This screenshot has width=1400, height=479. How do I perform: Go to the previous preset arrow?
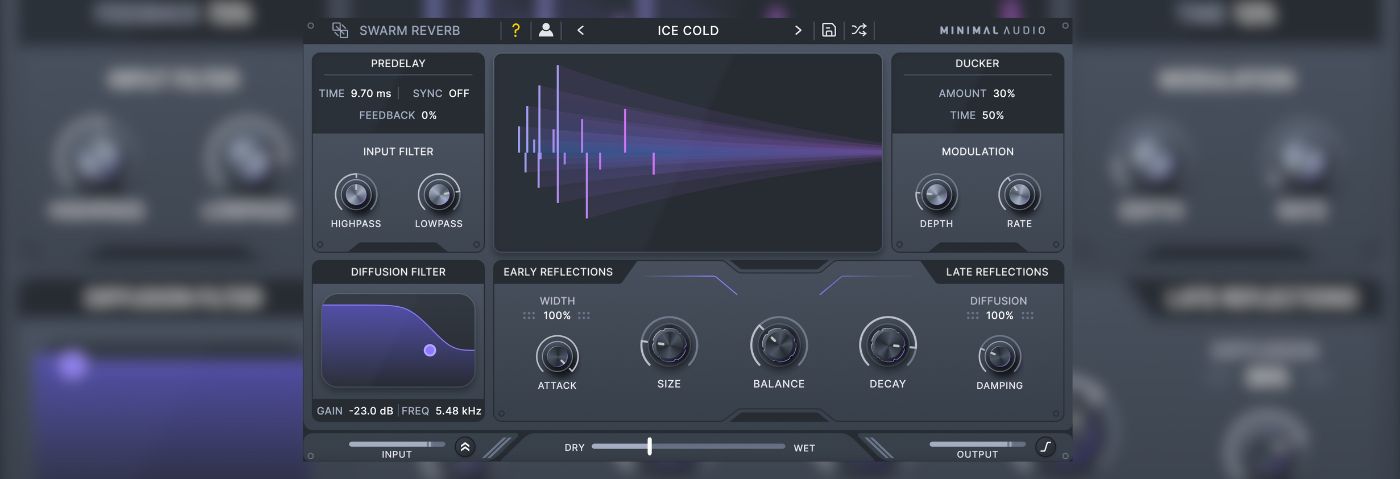[581, 30]
